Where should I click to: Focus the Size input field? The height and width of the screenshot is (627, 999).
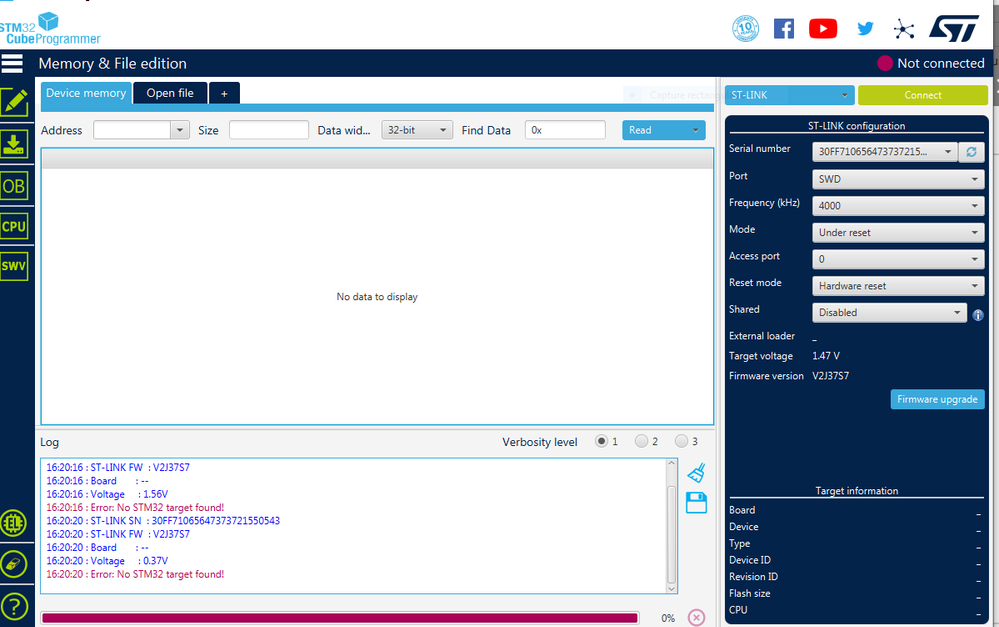click(x=269, y=130)
